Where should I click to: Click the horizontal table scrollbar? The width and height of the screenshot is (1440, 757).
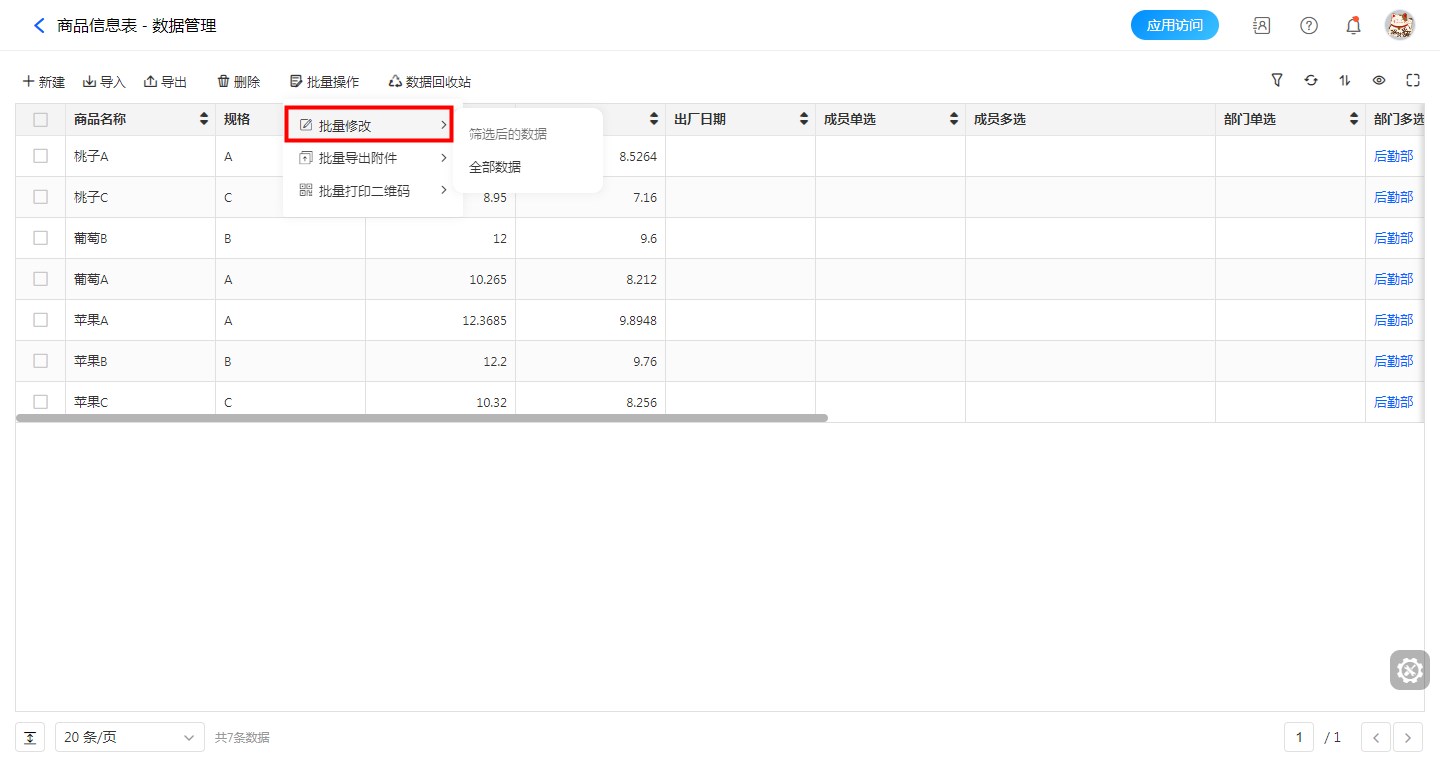pos(421,418)
